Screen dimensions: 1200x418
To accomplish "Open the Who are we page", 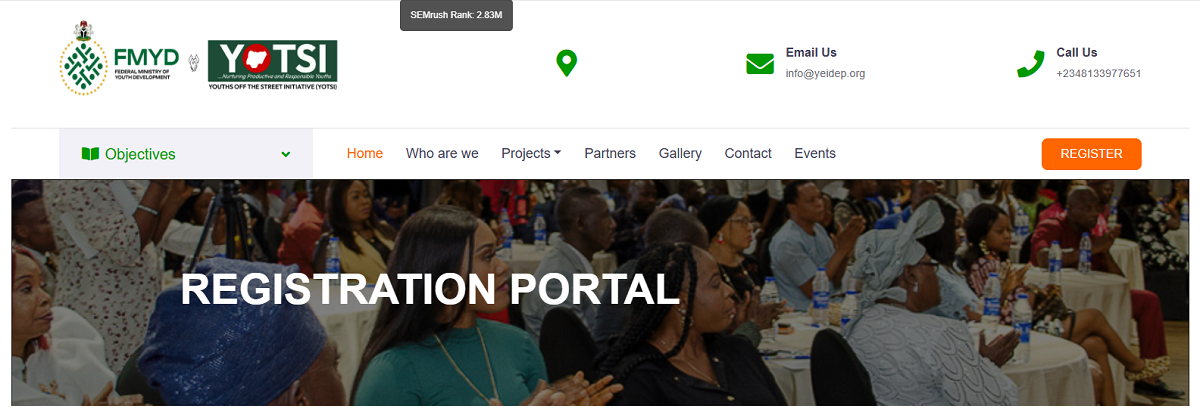I will coord(442,153).
